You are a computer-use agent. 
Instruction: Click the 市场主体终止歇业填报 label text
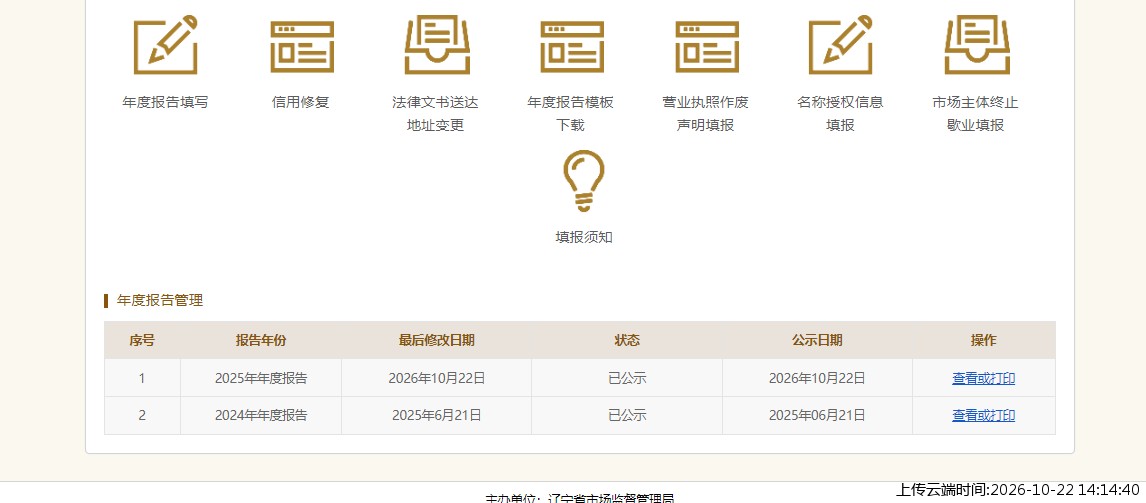point(976,113)
